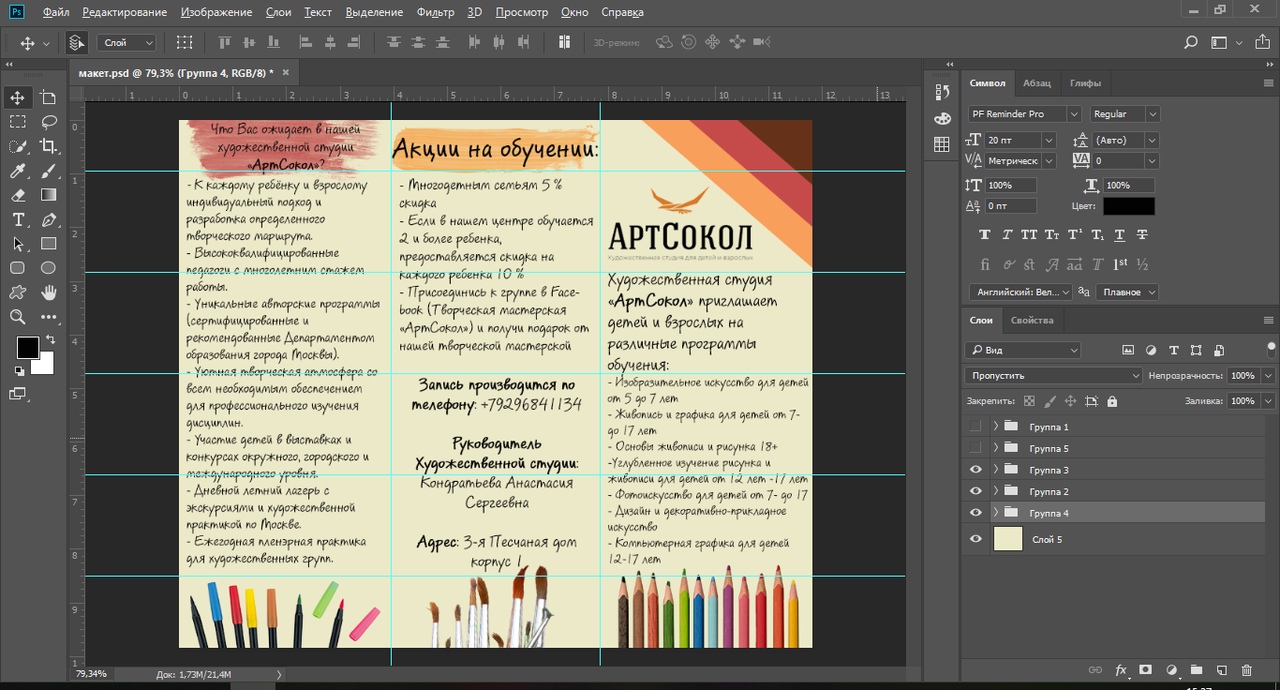Screen dimensions: 1280x690
Task: Open the Пропустить blend mode dropdown
Action: tap(1052, 376)
